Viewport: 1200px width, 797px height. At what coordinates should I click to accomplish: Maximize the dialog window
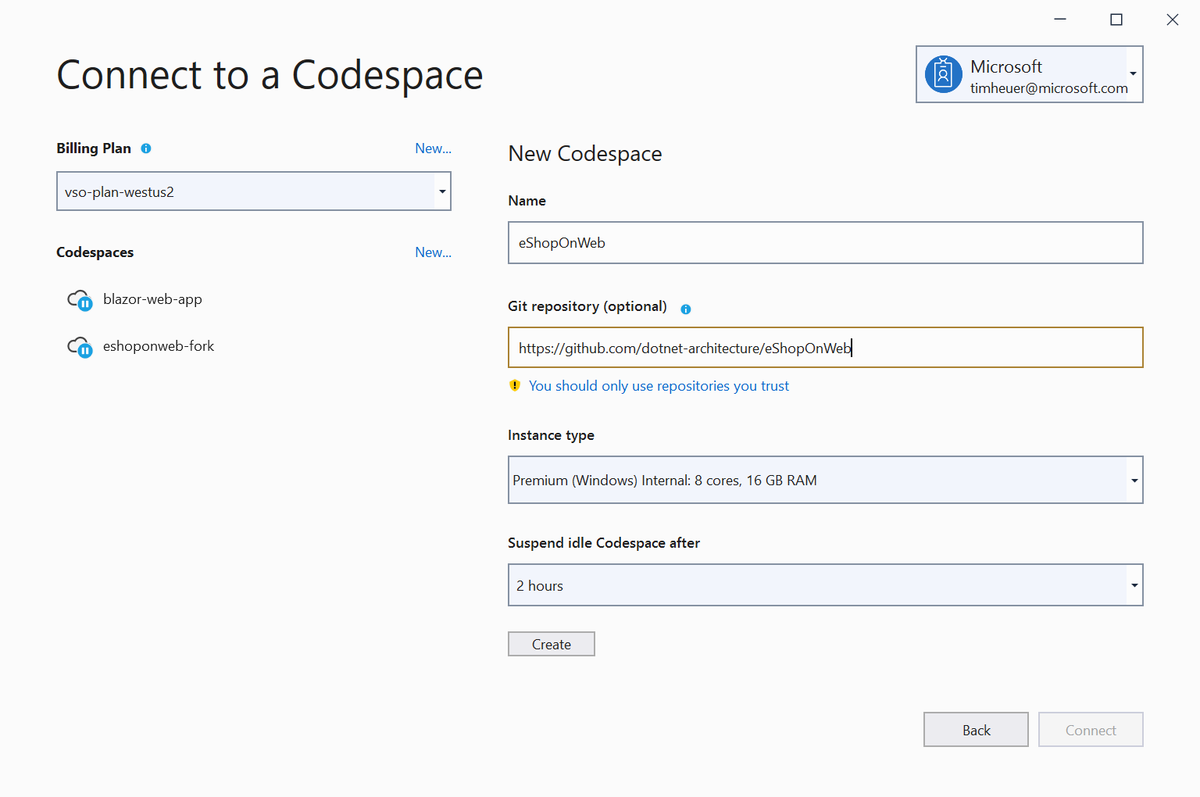point(1116,19)
